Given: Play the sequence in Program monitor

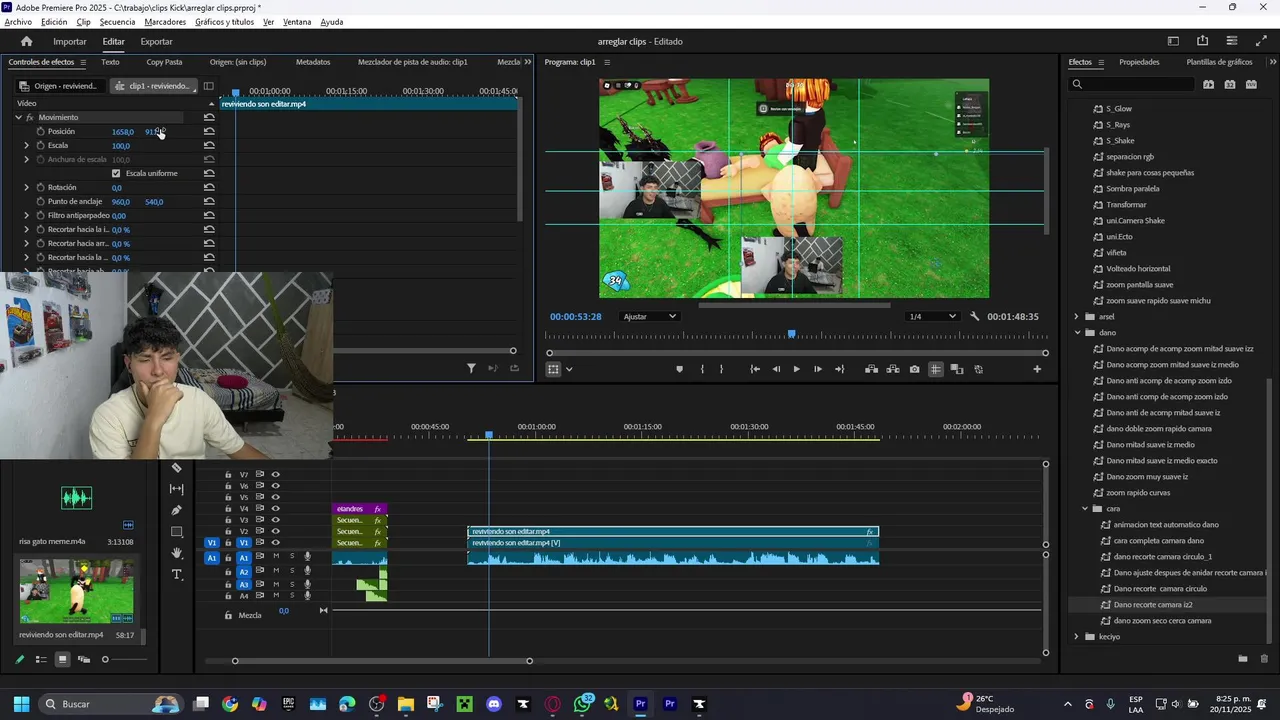Looking at the screenshot, I should [797, 369].
